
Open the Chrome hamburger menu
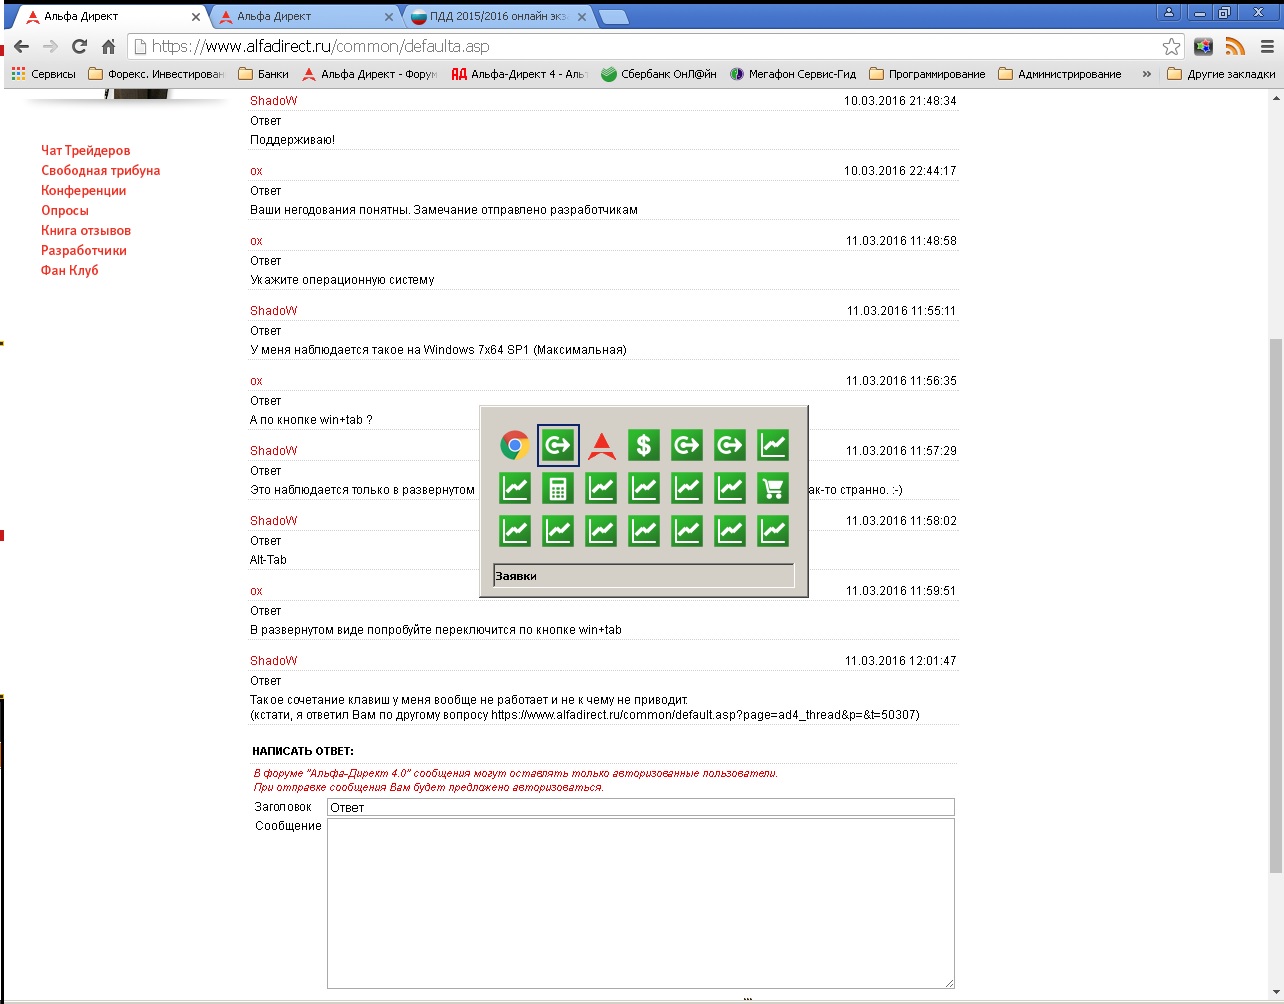[x=1267, y=47]
